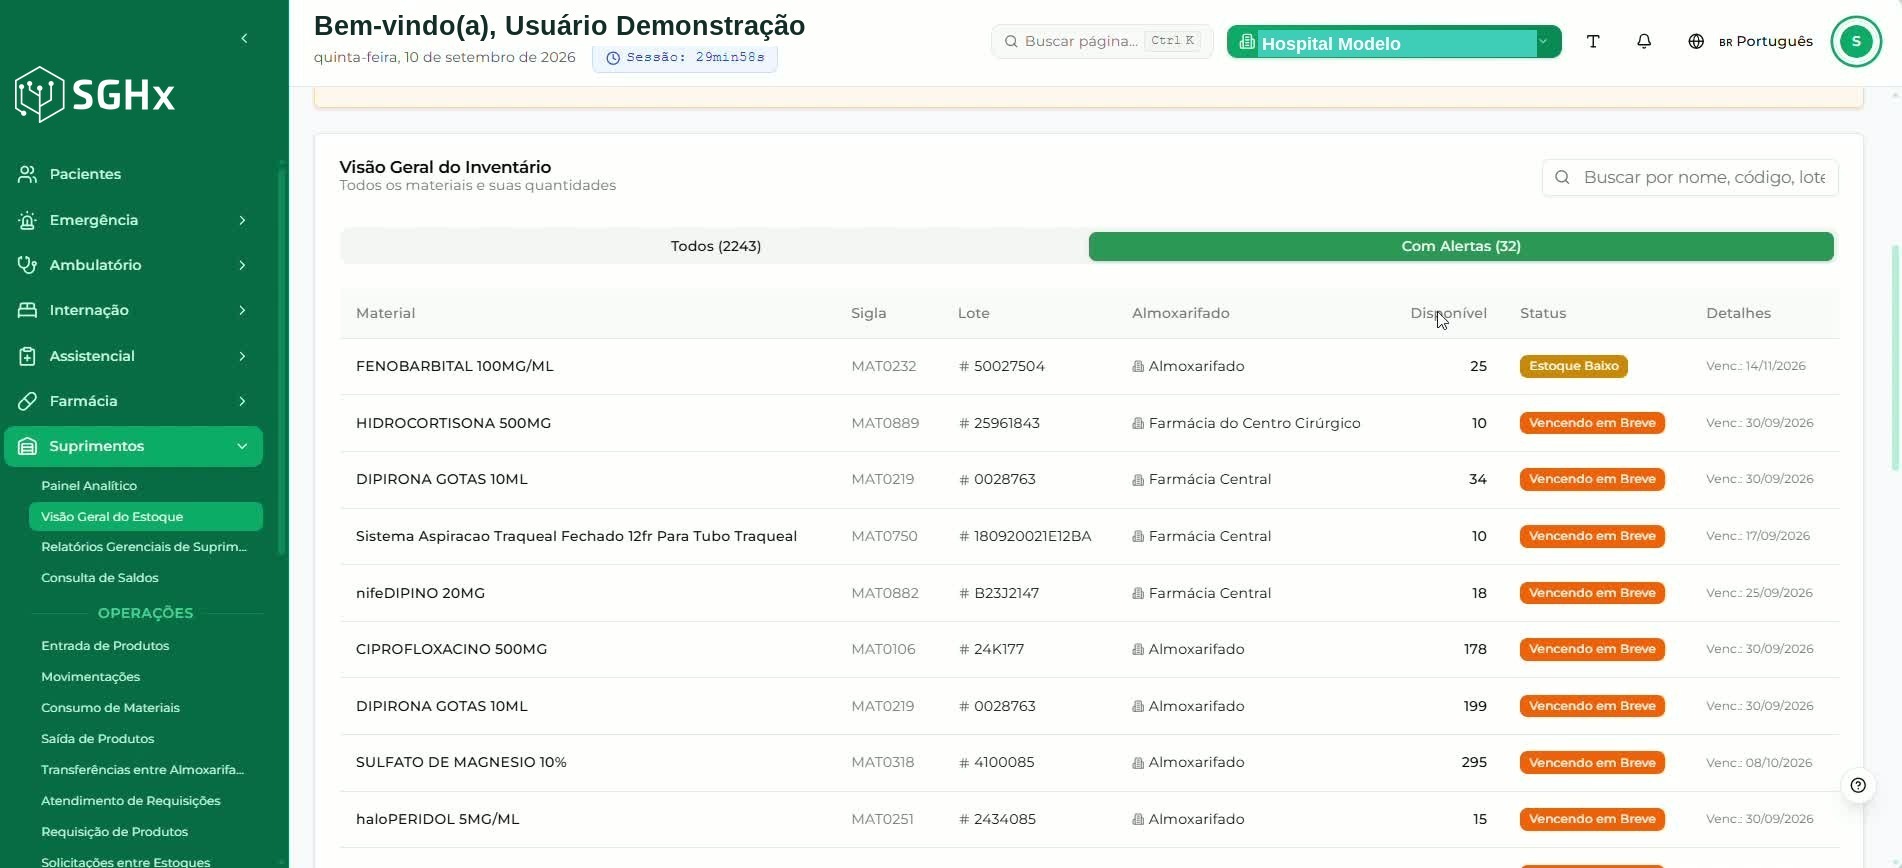Focus the Buscar por nome inventory search
Image resolution: width=1902 pixels, height=868 pixels.
click(1690, 177)
